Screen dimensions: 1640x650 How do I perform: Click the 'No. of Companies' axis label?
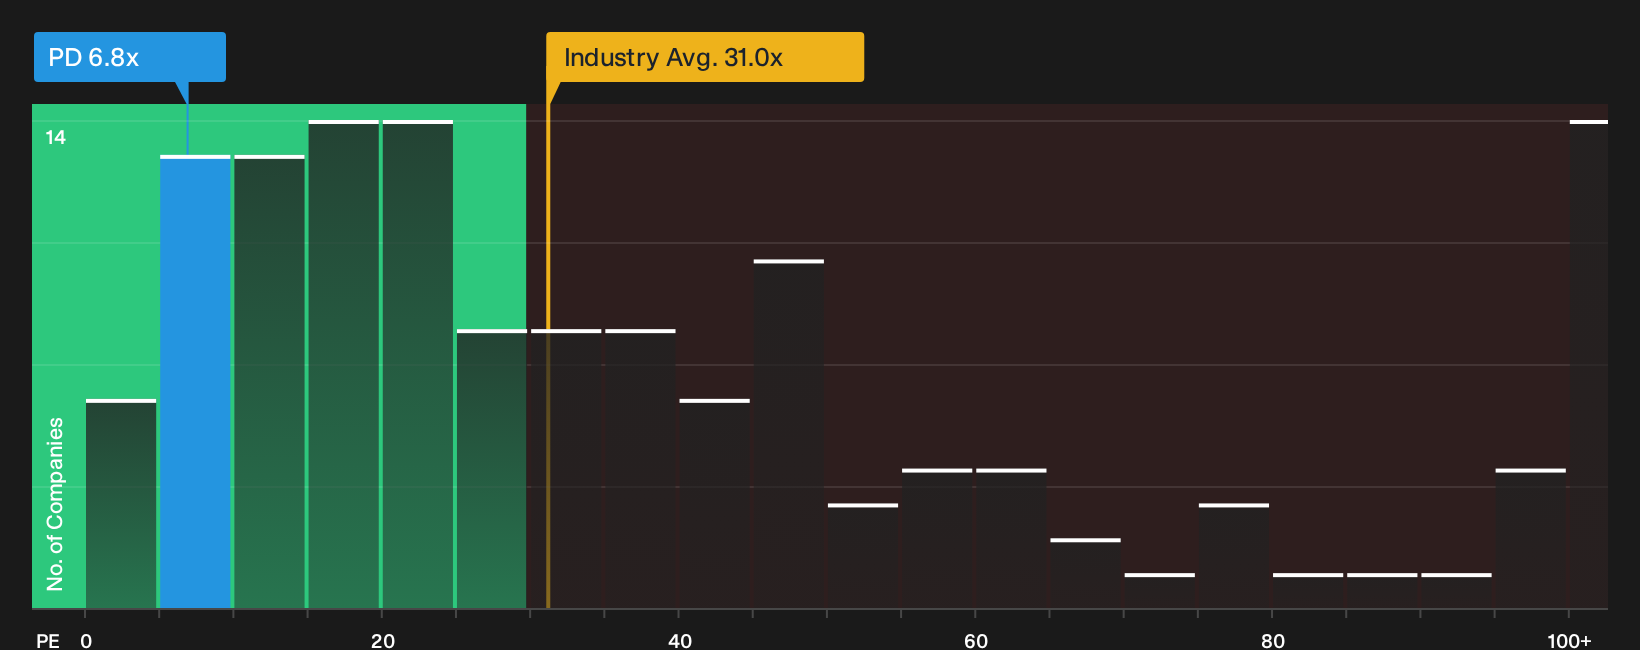(x=55, y=503)
